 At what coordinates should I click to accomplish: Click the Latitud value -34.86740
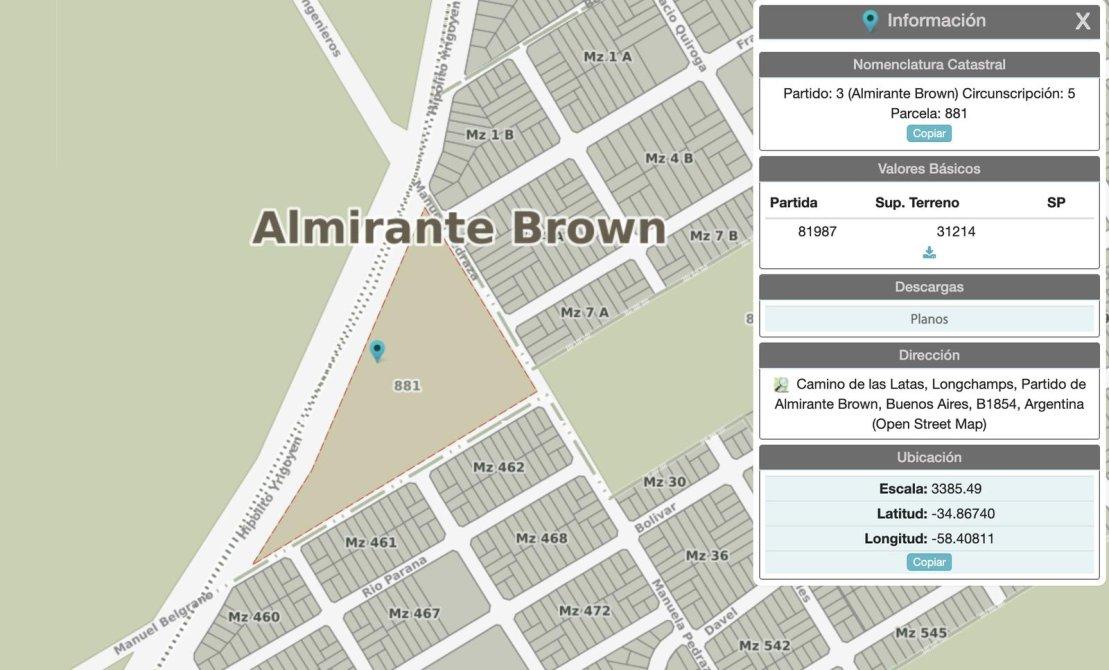click(x=962, y=514)
